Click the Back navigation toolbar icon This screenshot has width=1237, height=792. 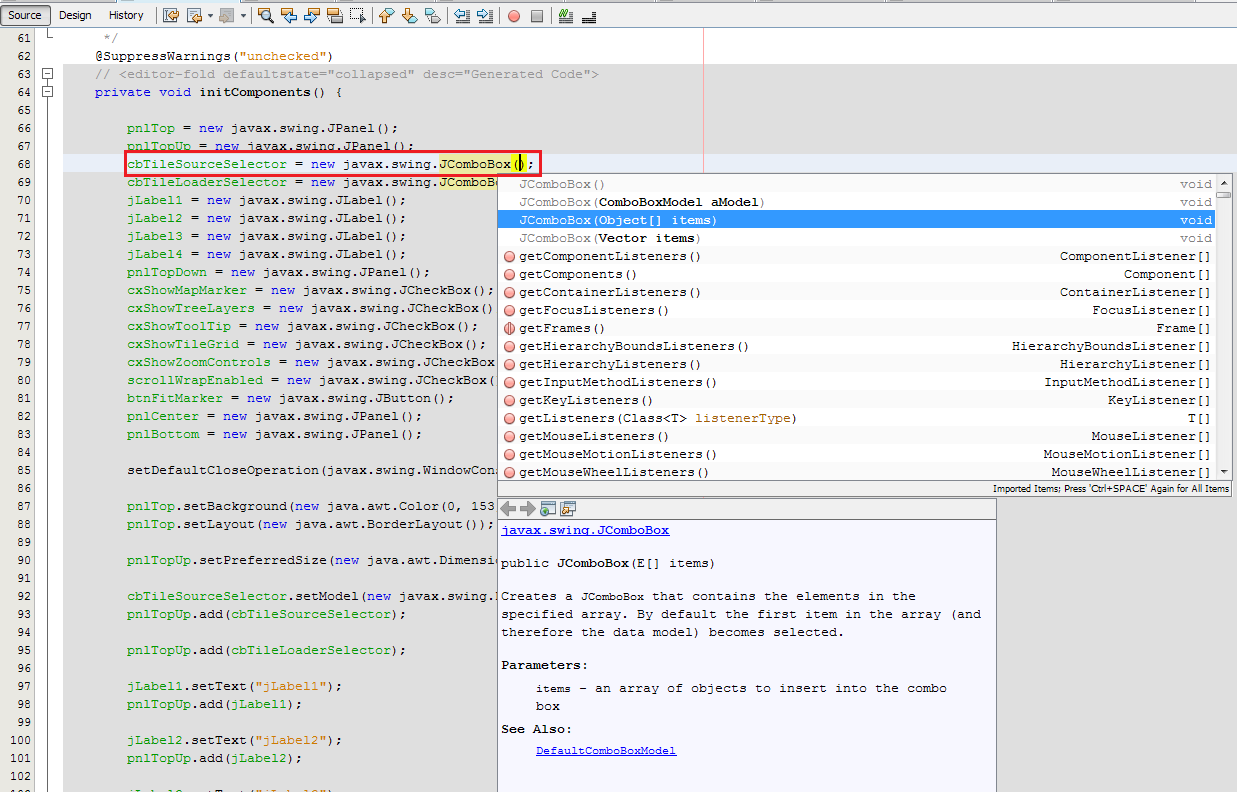[x=195, y=16]
